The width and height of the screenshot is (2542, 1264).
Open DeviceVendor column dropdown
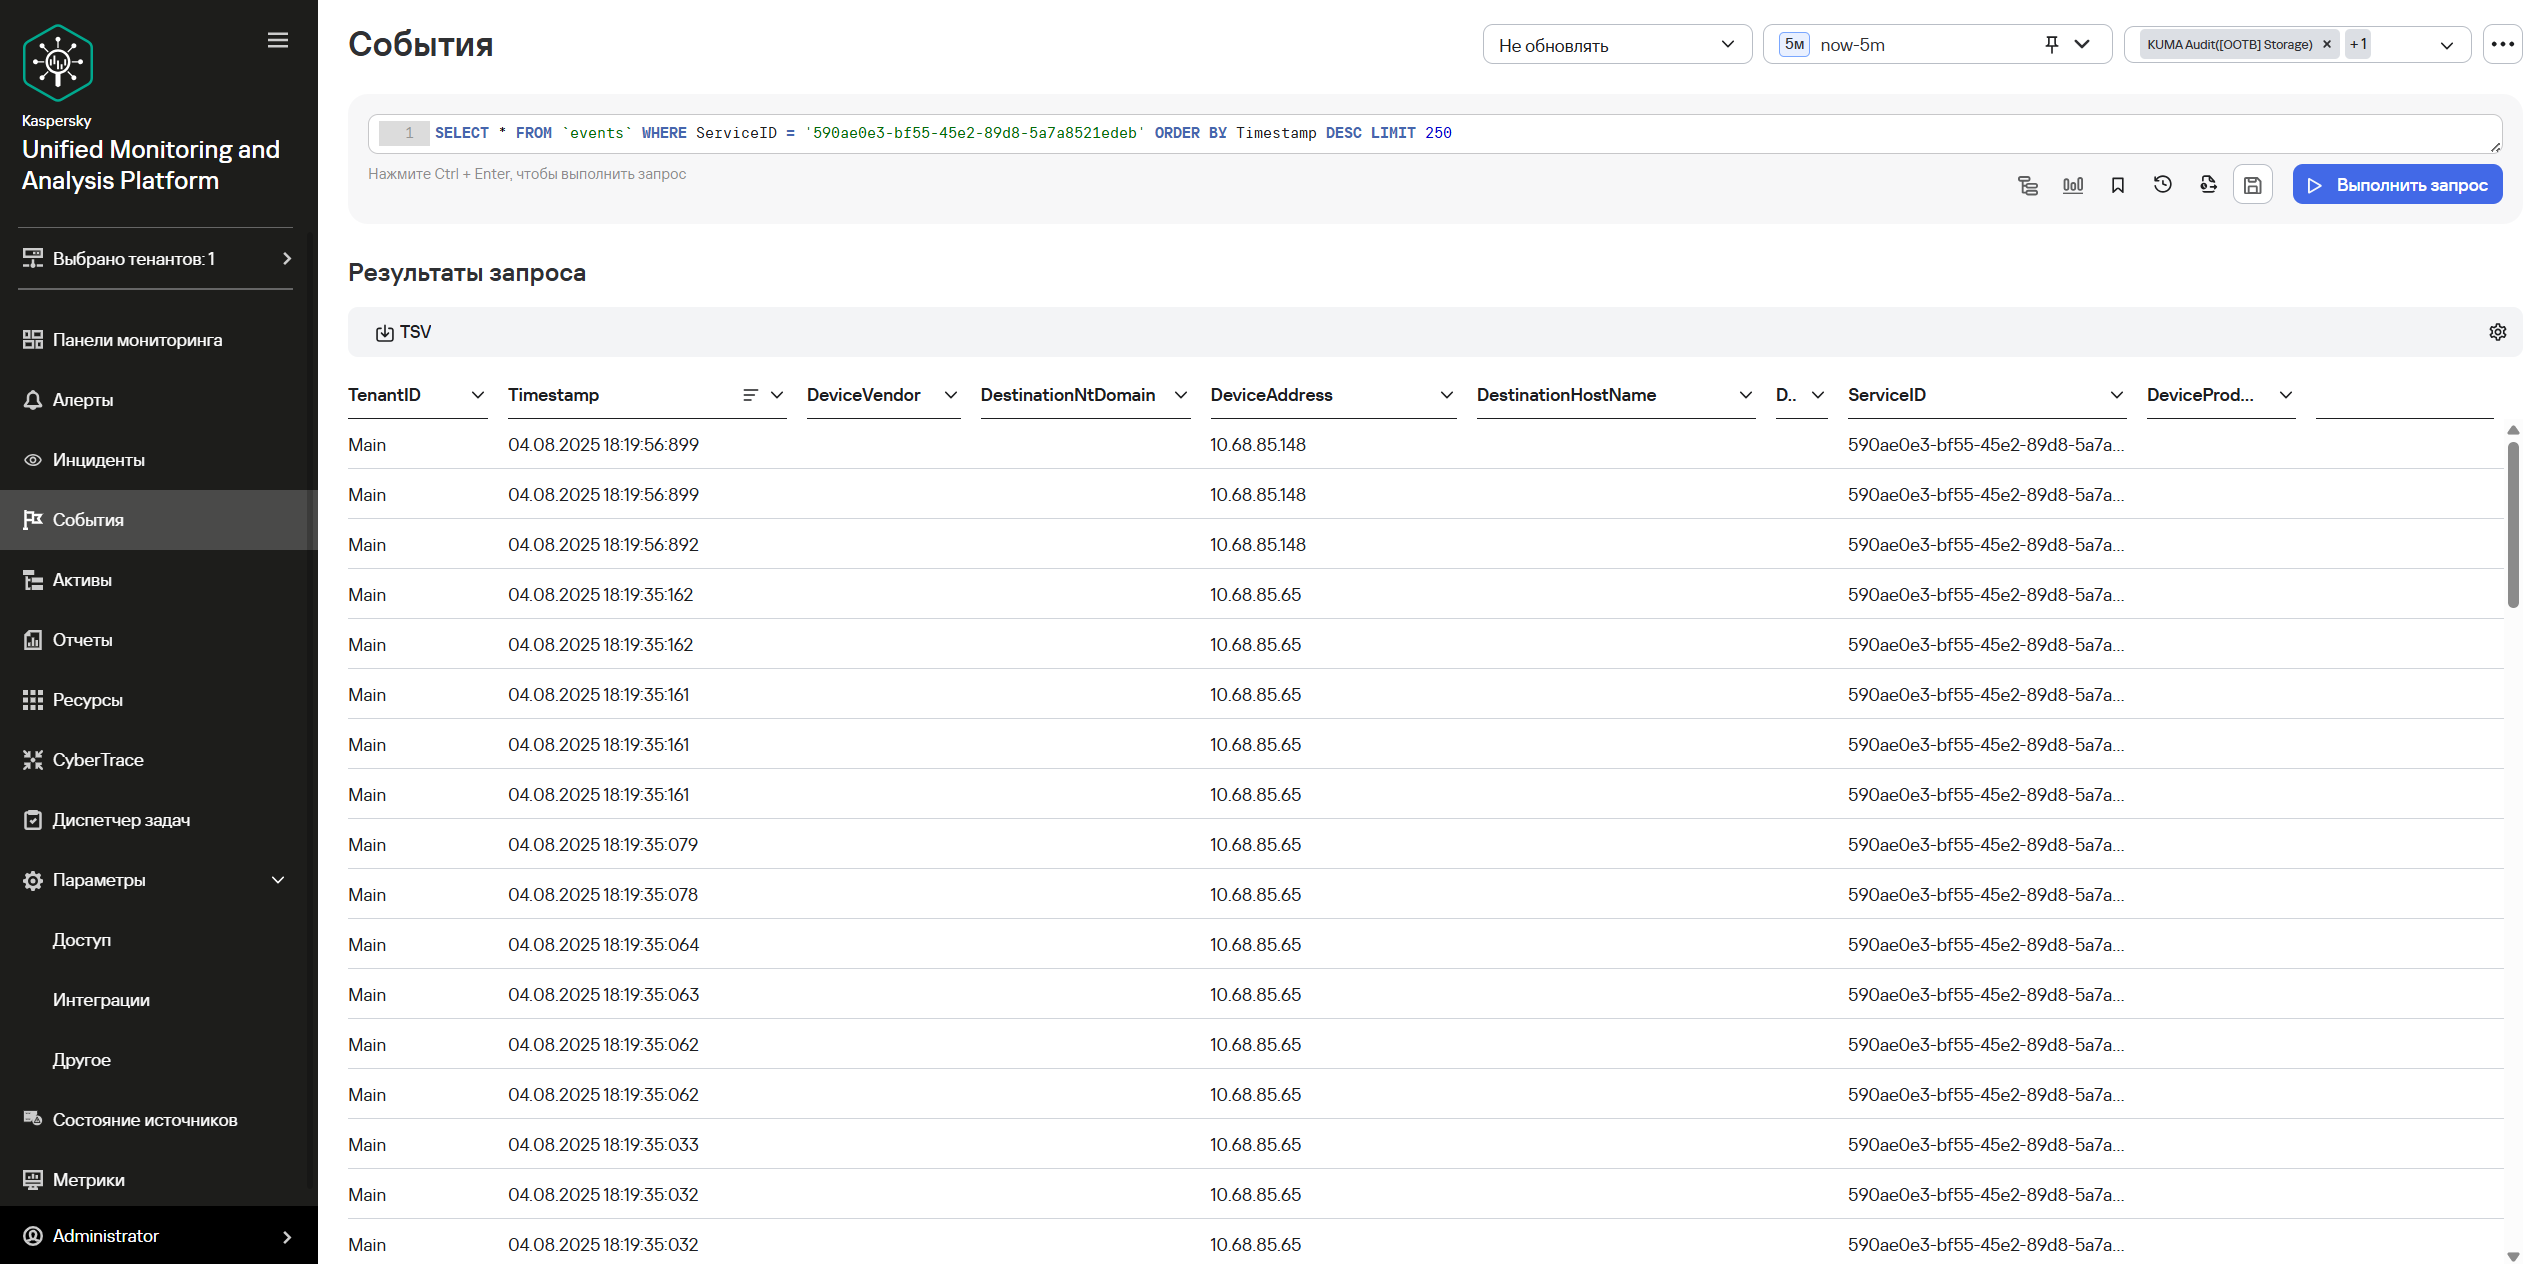point(951,395)
